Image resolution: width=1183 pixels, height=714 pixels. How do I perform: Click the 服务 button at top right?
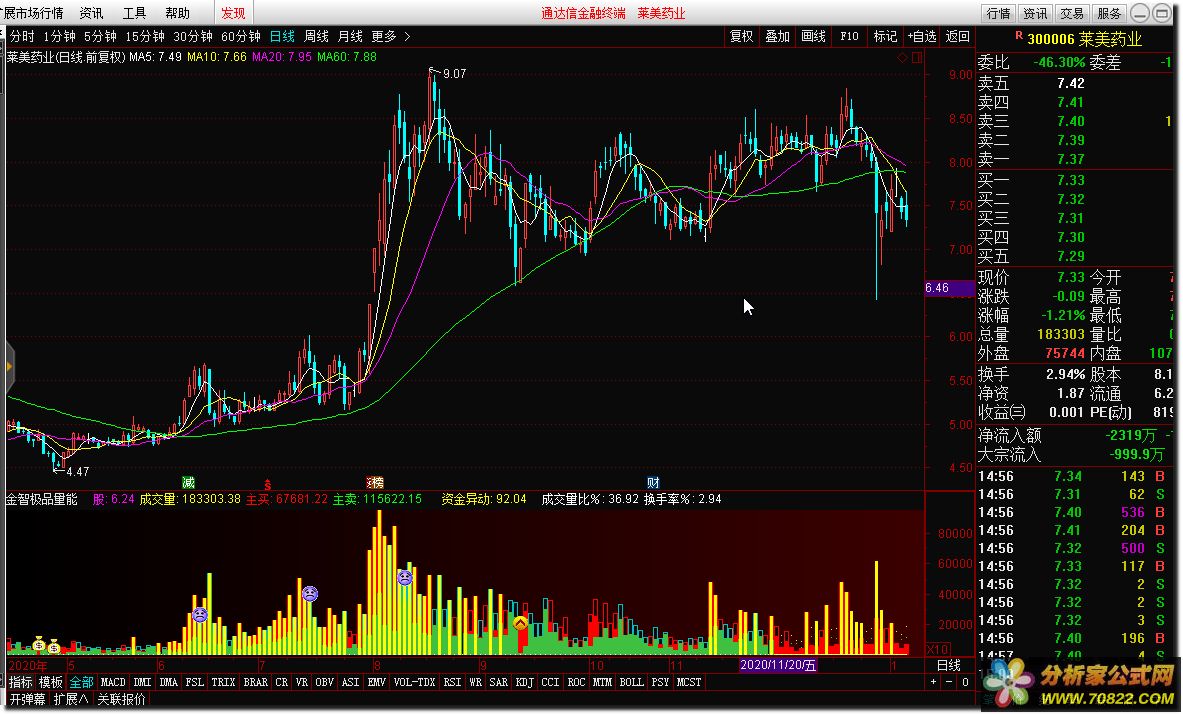click(1109, 13)
